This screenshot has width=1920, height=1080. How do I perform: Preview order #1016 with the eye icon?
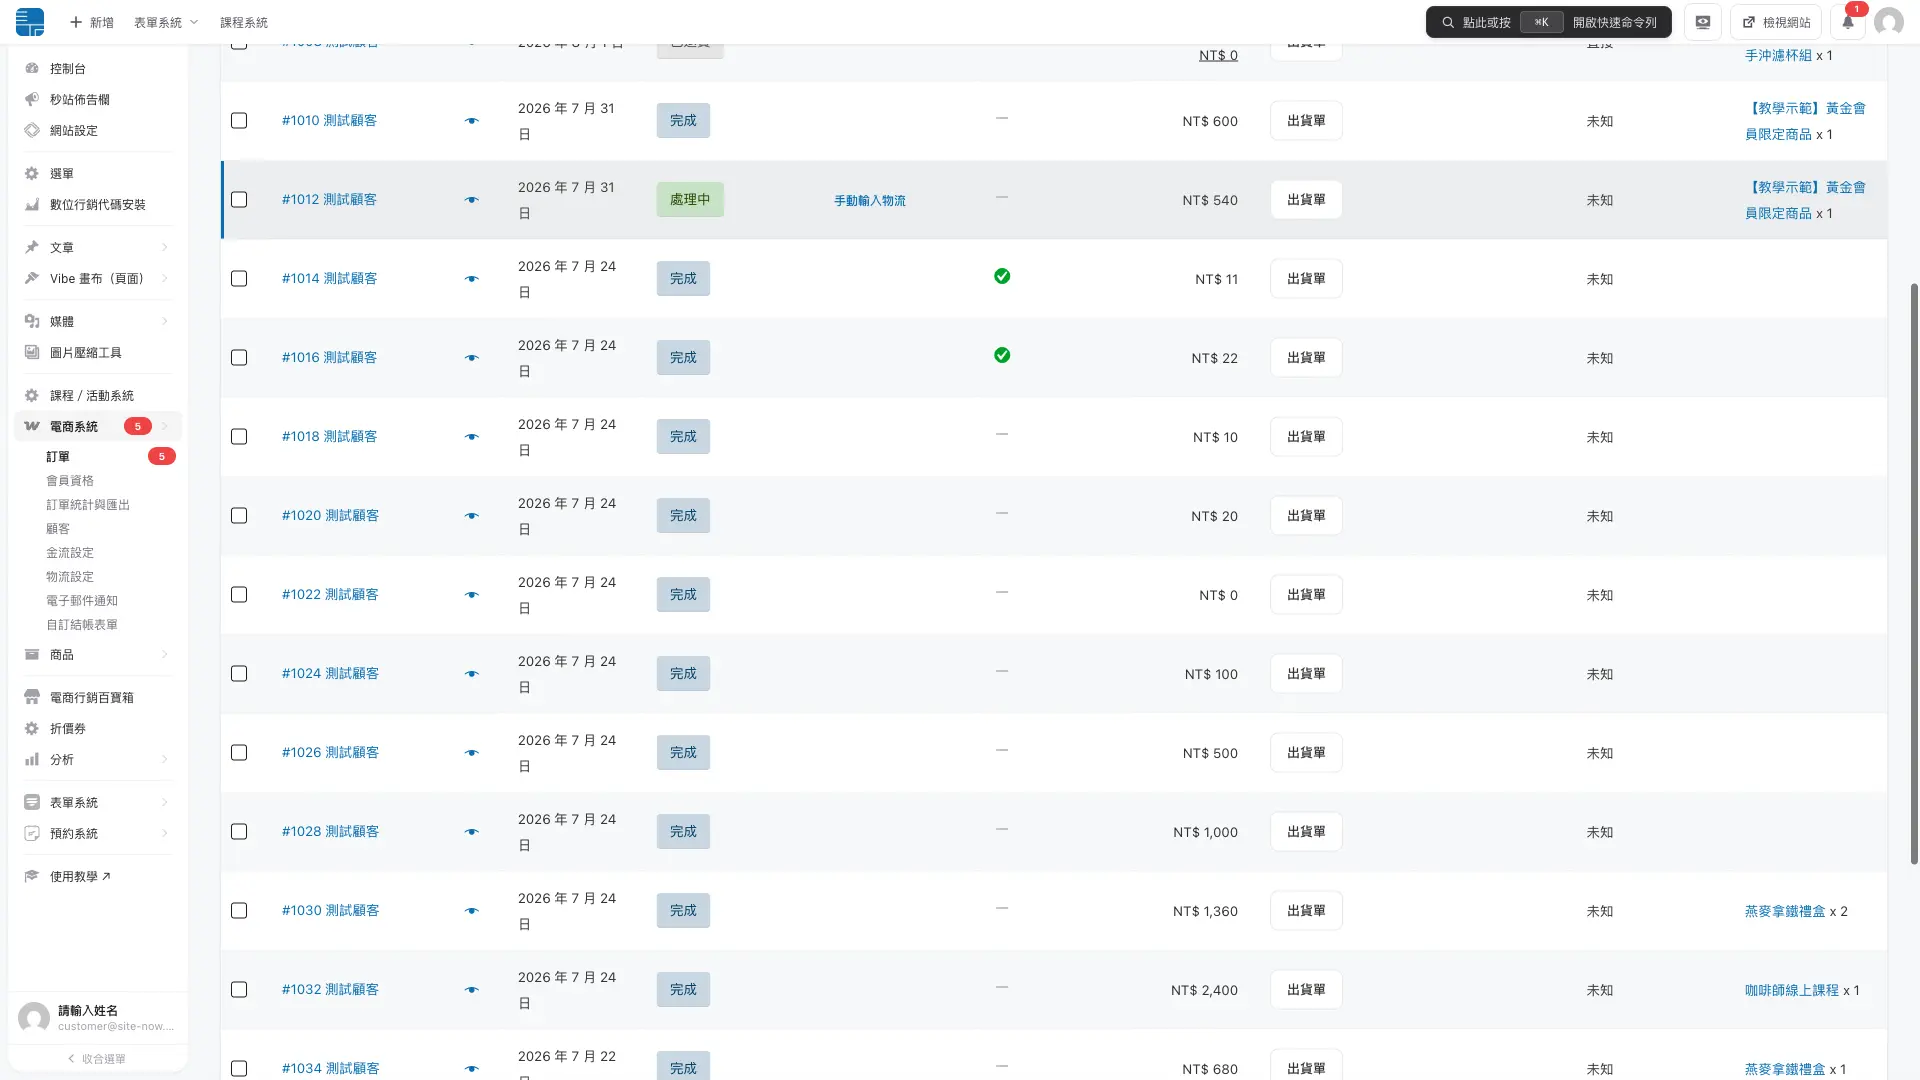point(472,358)
